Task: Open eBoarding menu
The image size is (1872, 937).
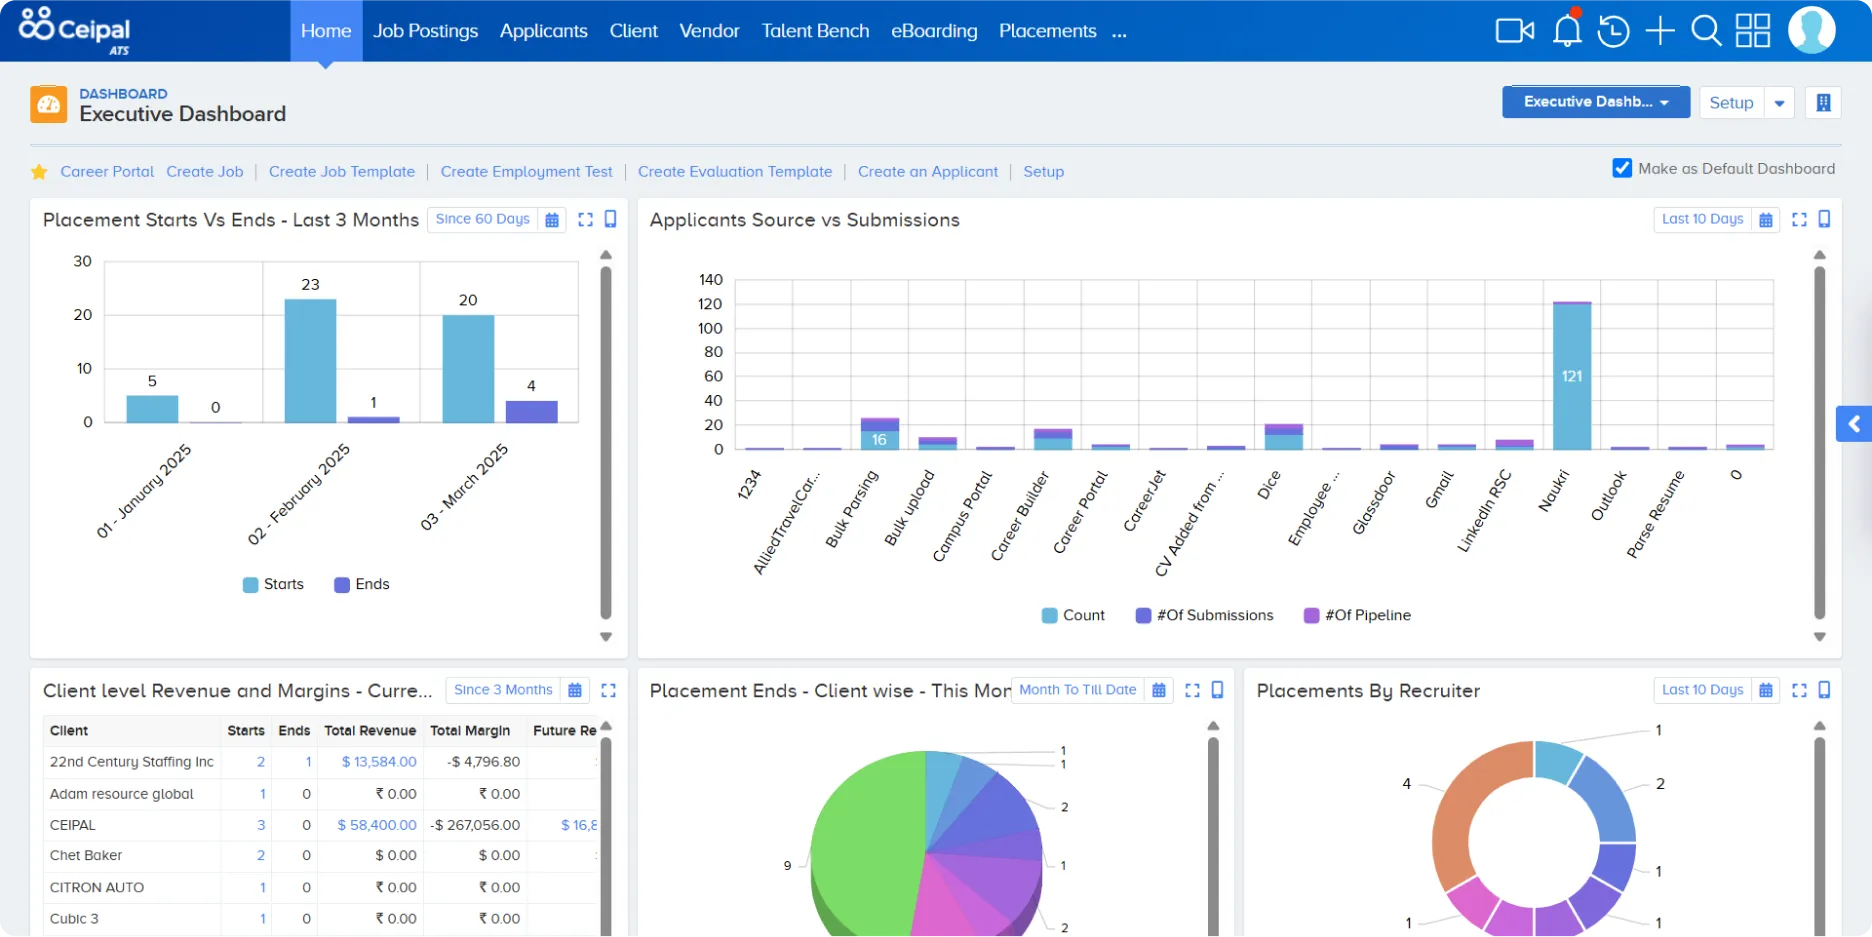Action: [x=934, y=31]
